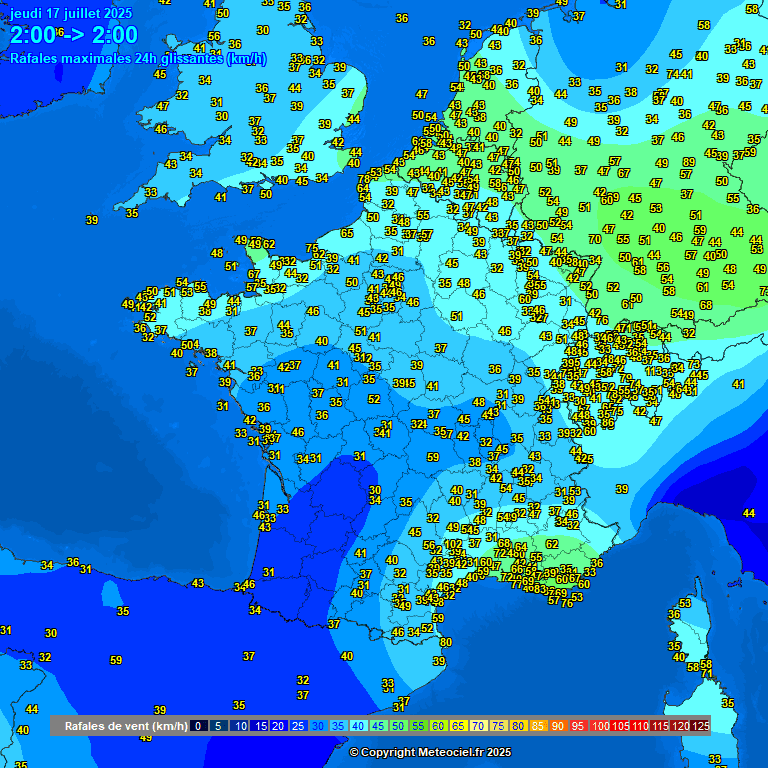Pick the cyan legend swatch labeled 40
The width and height of the screenshot is (768, 768).
[x=359, y=726]
